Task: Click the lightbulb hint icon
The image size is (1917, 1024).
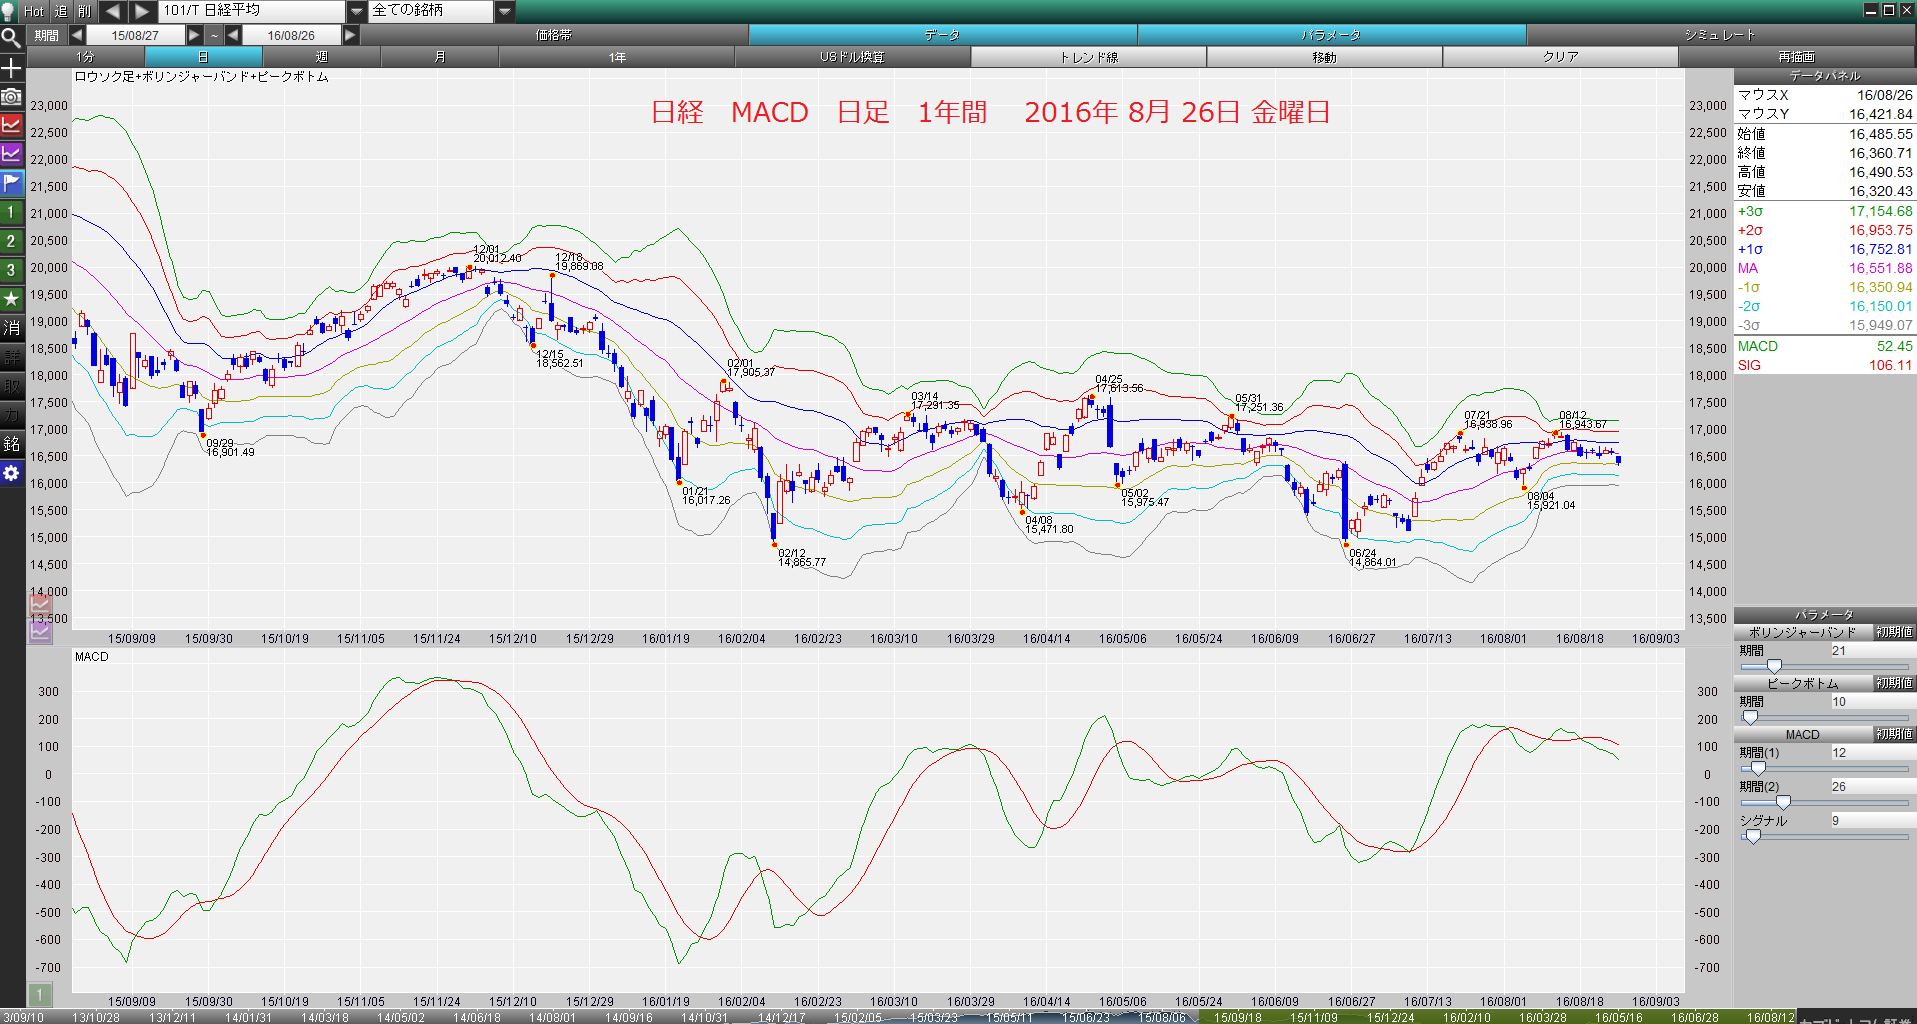Action: (x=9, y=11)
